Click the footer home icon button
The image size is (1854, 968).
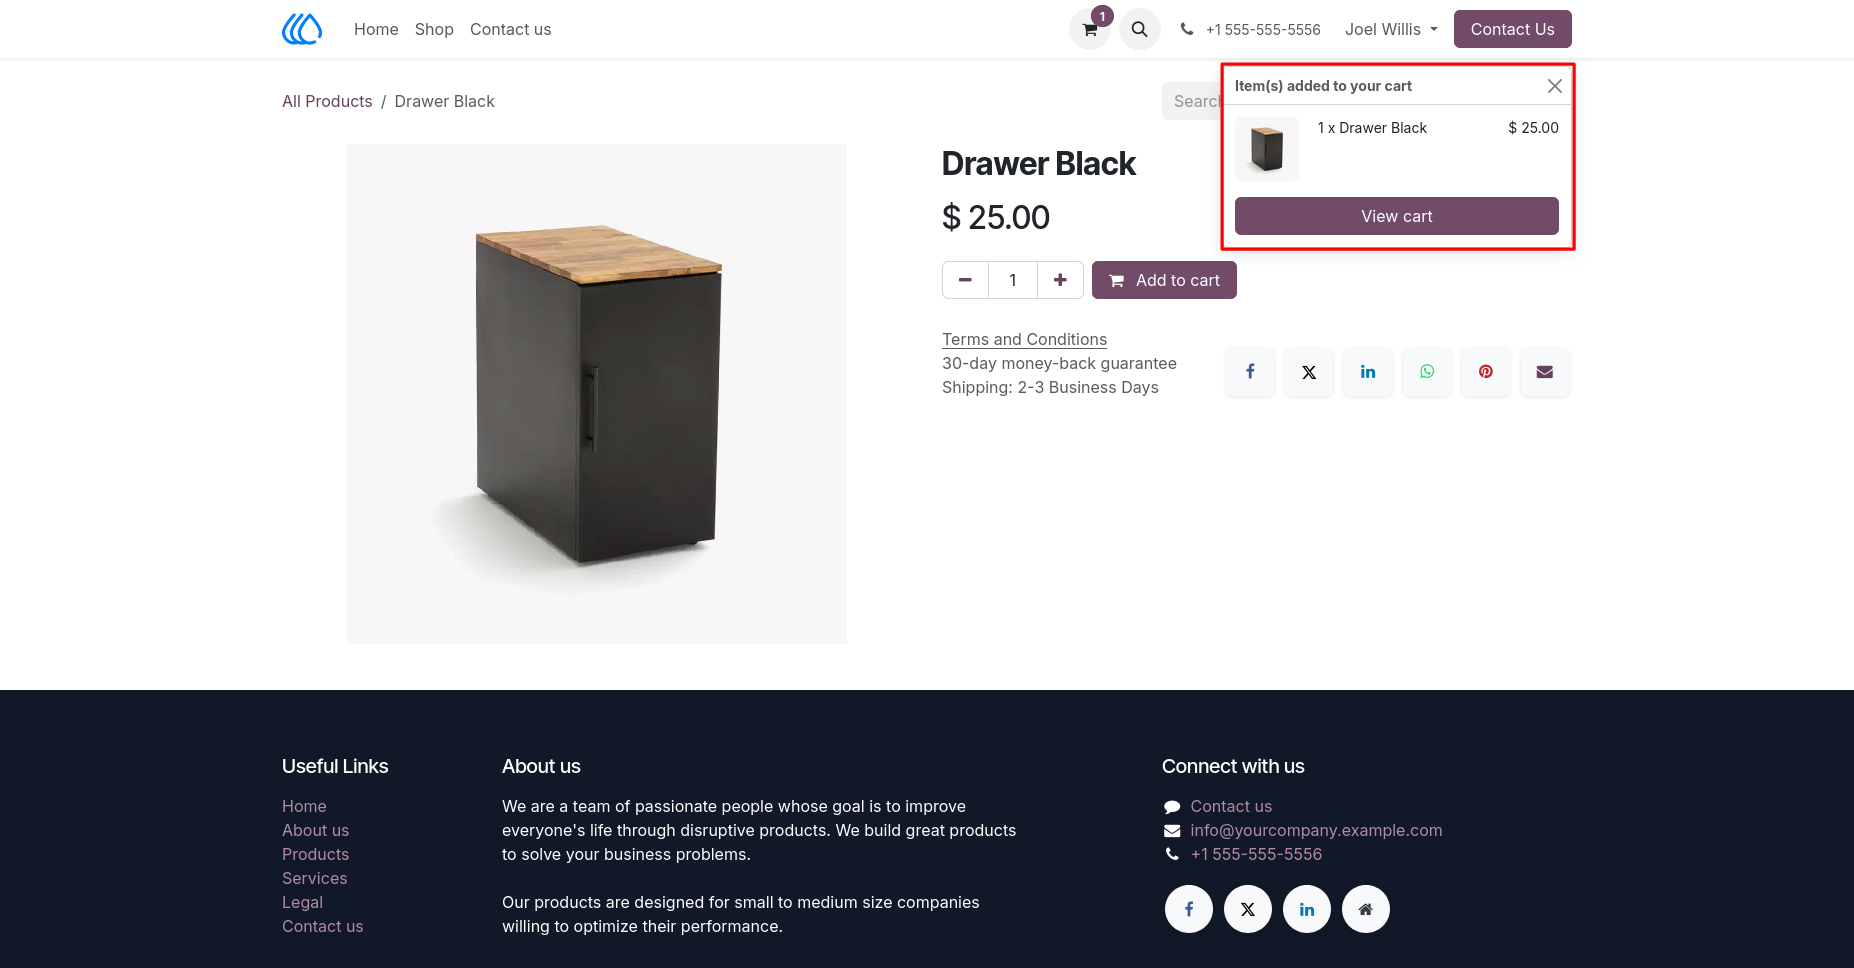1366,909
